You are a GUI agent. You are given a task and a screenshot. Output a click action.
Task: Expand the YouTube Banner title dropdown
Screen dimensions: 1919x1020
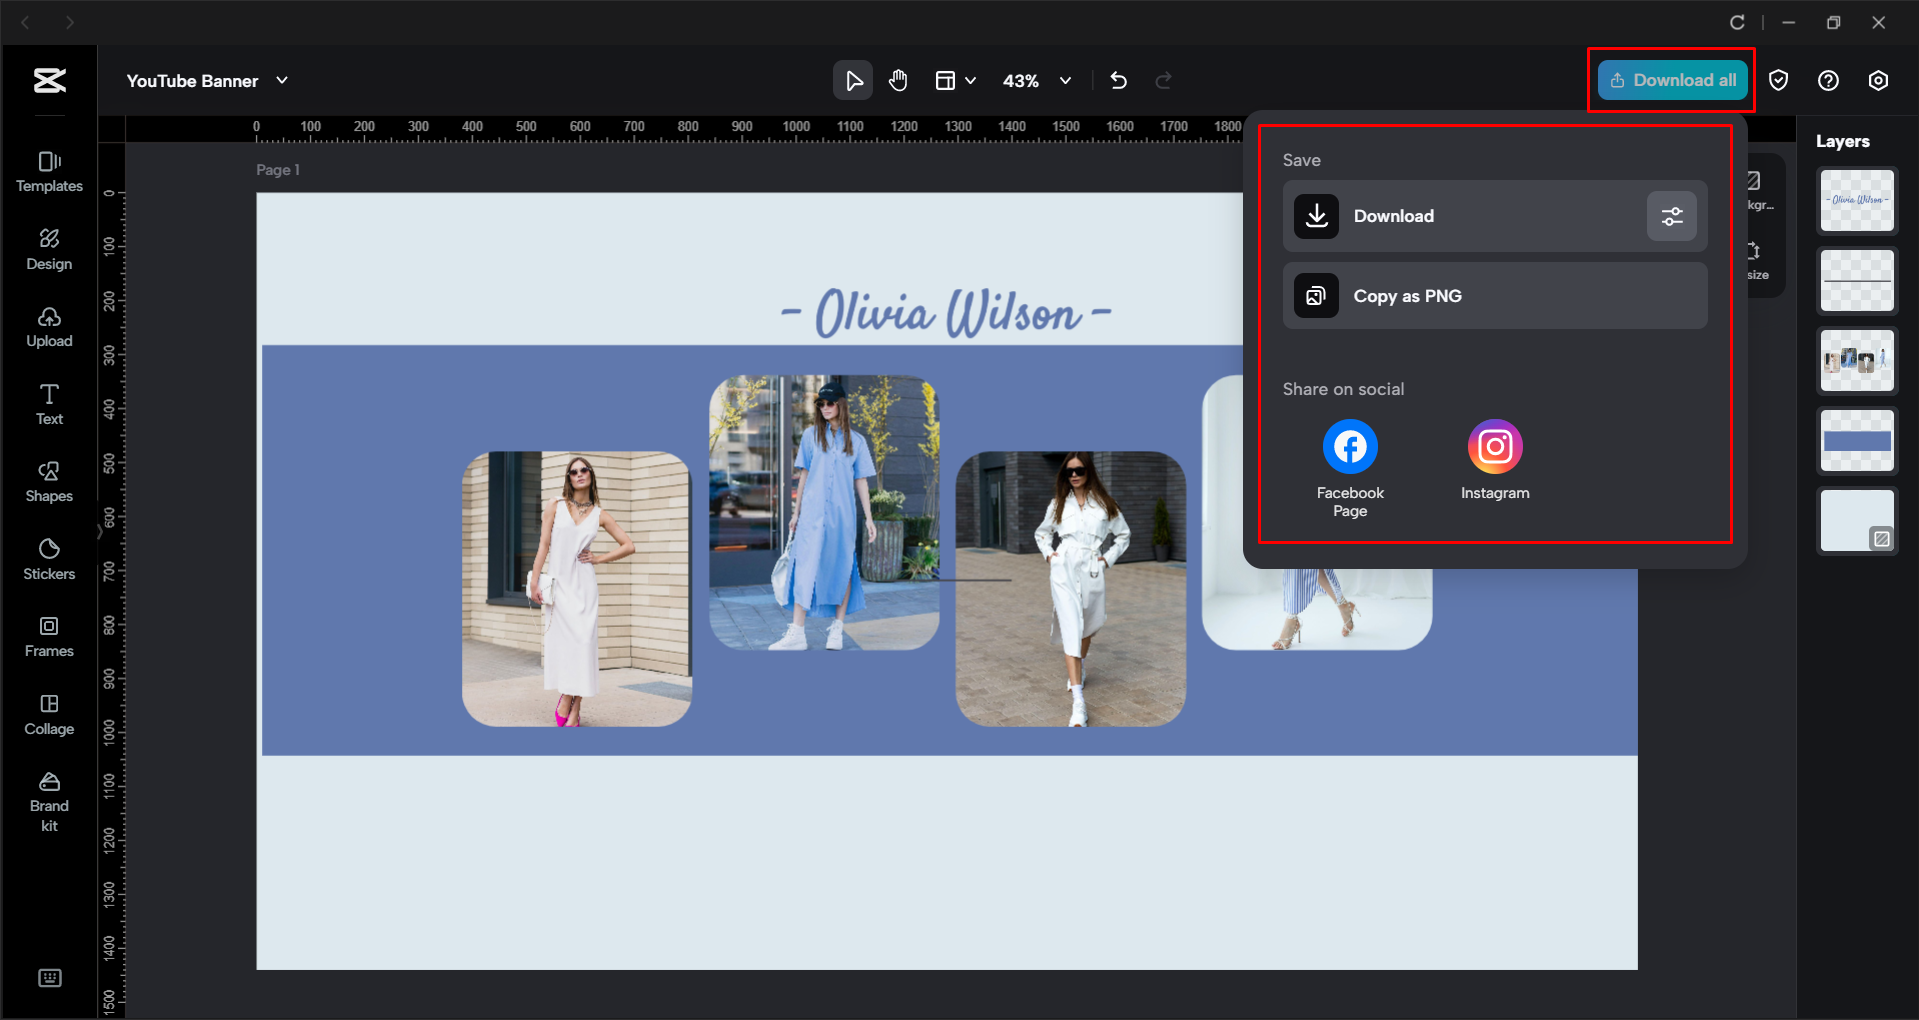pos(281,80)
